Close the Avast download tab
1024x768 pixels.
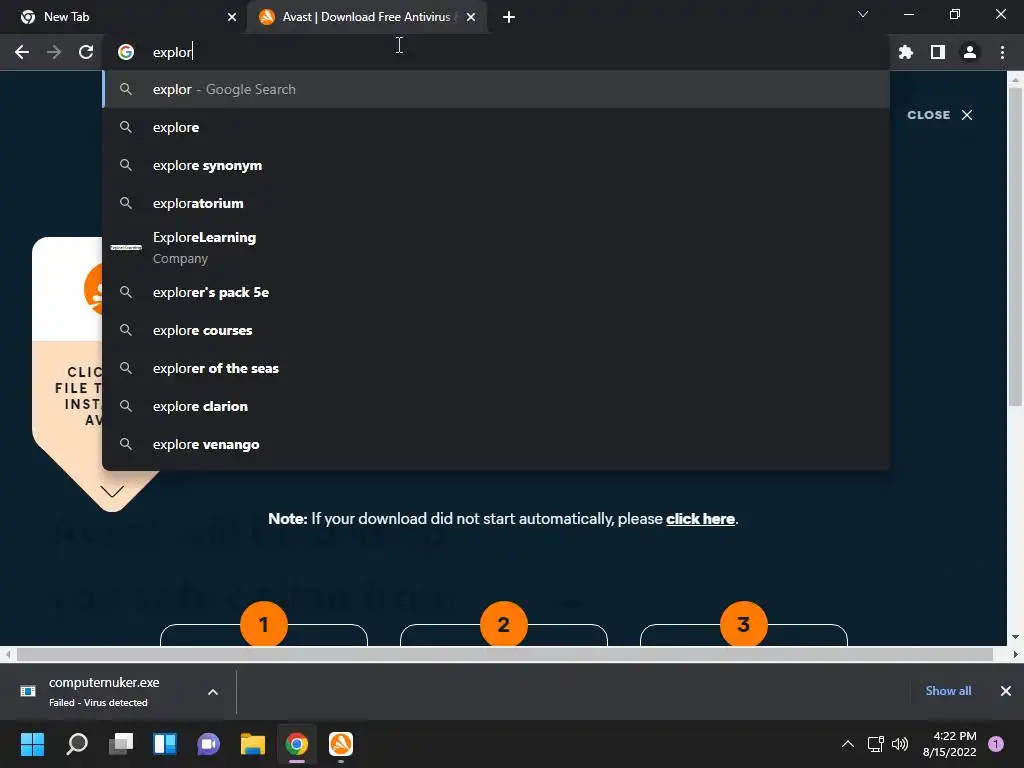tap(471, 17)
